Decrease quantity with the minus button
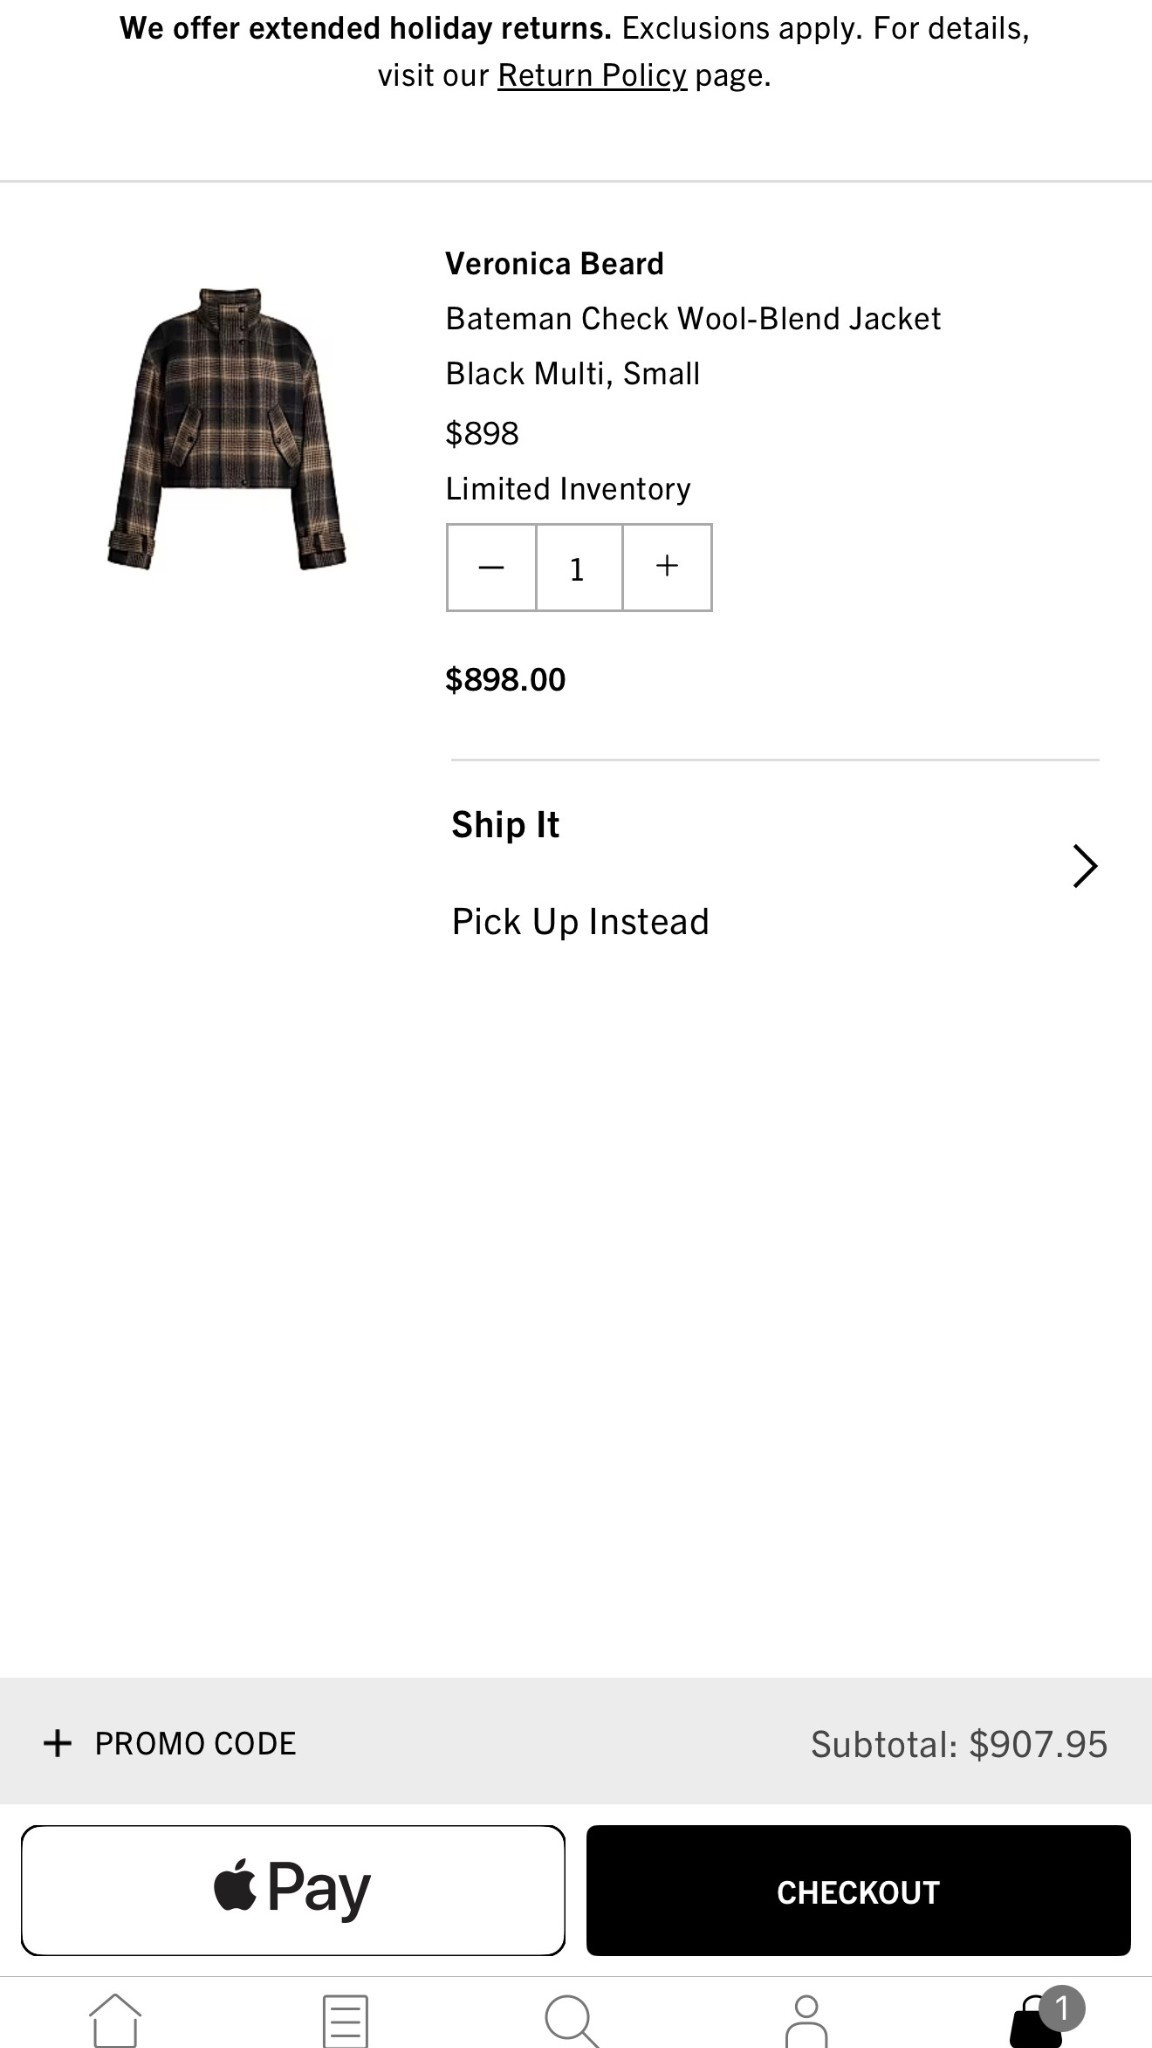Image resolution: width=1152 pixels, height=2048 pixels. coord(491,568)
